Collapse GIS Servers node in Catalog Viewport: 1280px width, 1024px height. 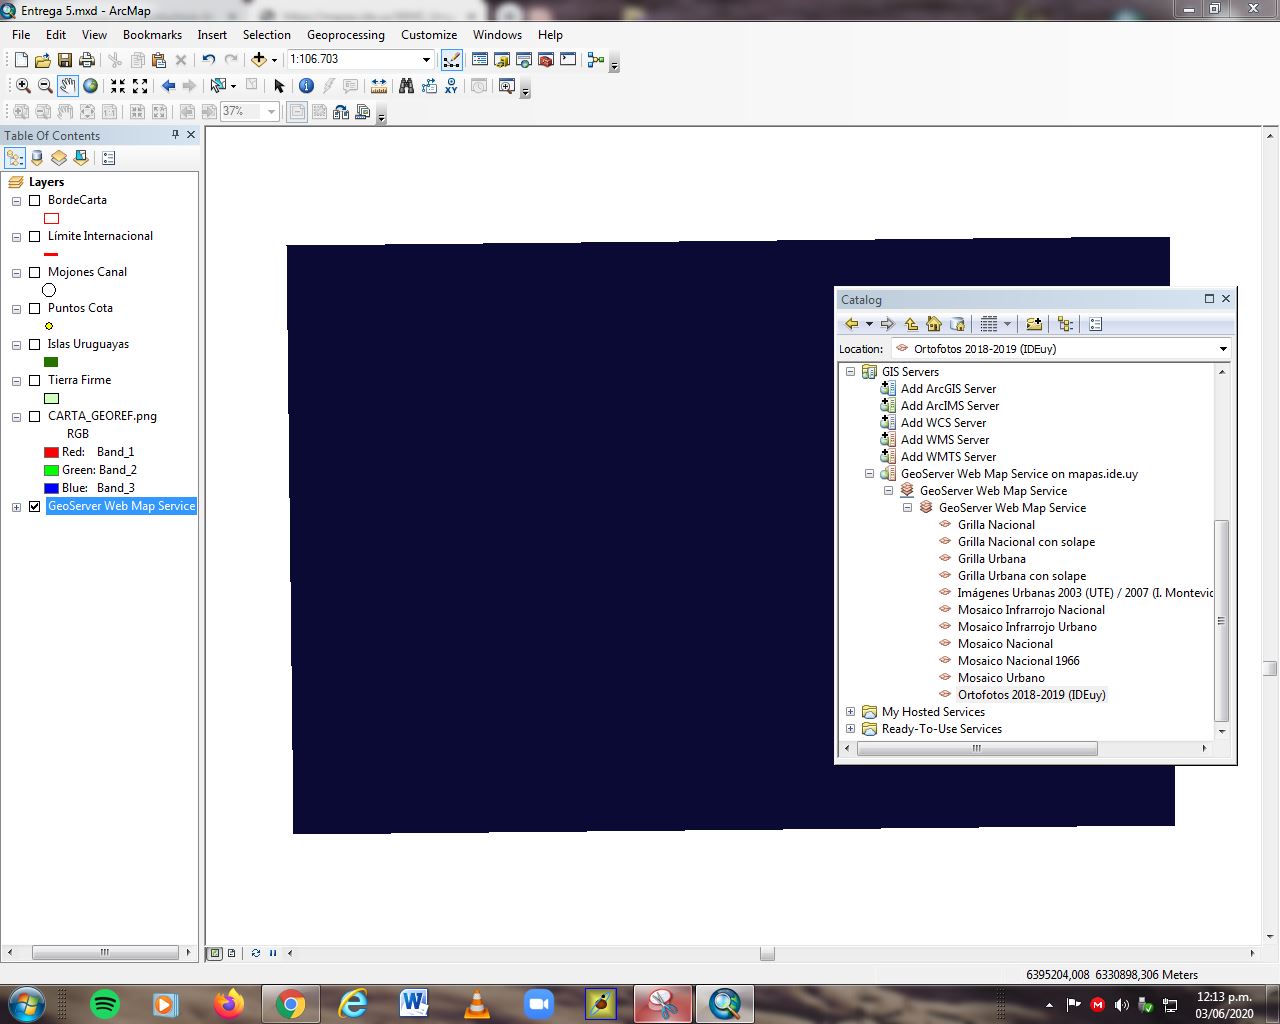(850, 372)
